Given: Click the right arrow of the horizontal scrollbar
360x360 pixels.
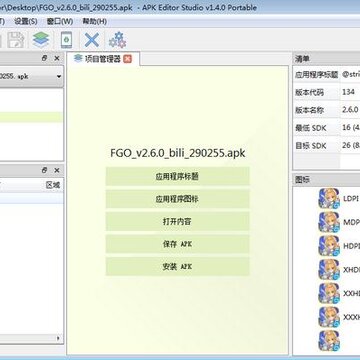Looking at the screenshot, I should tap(59, 338).
